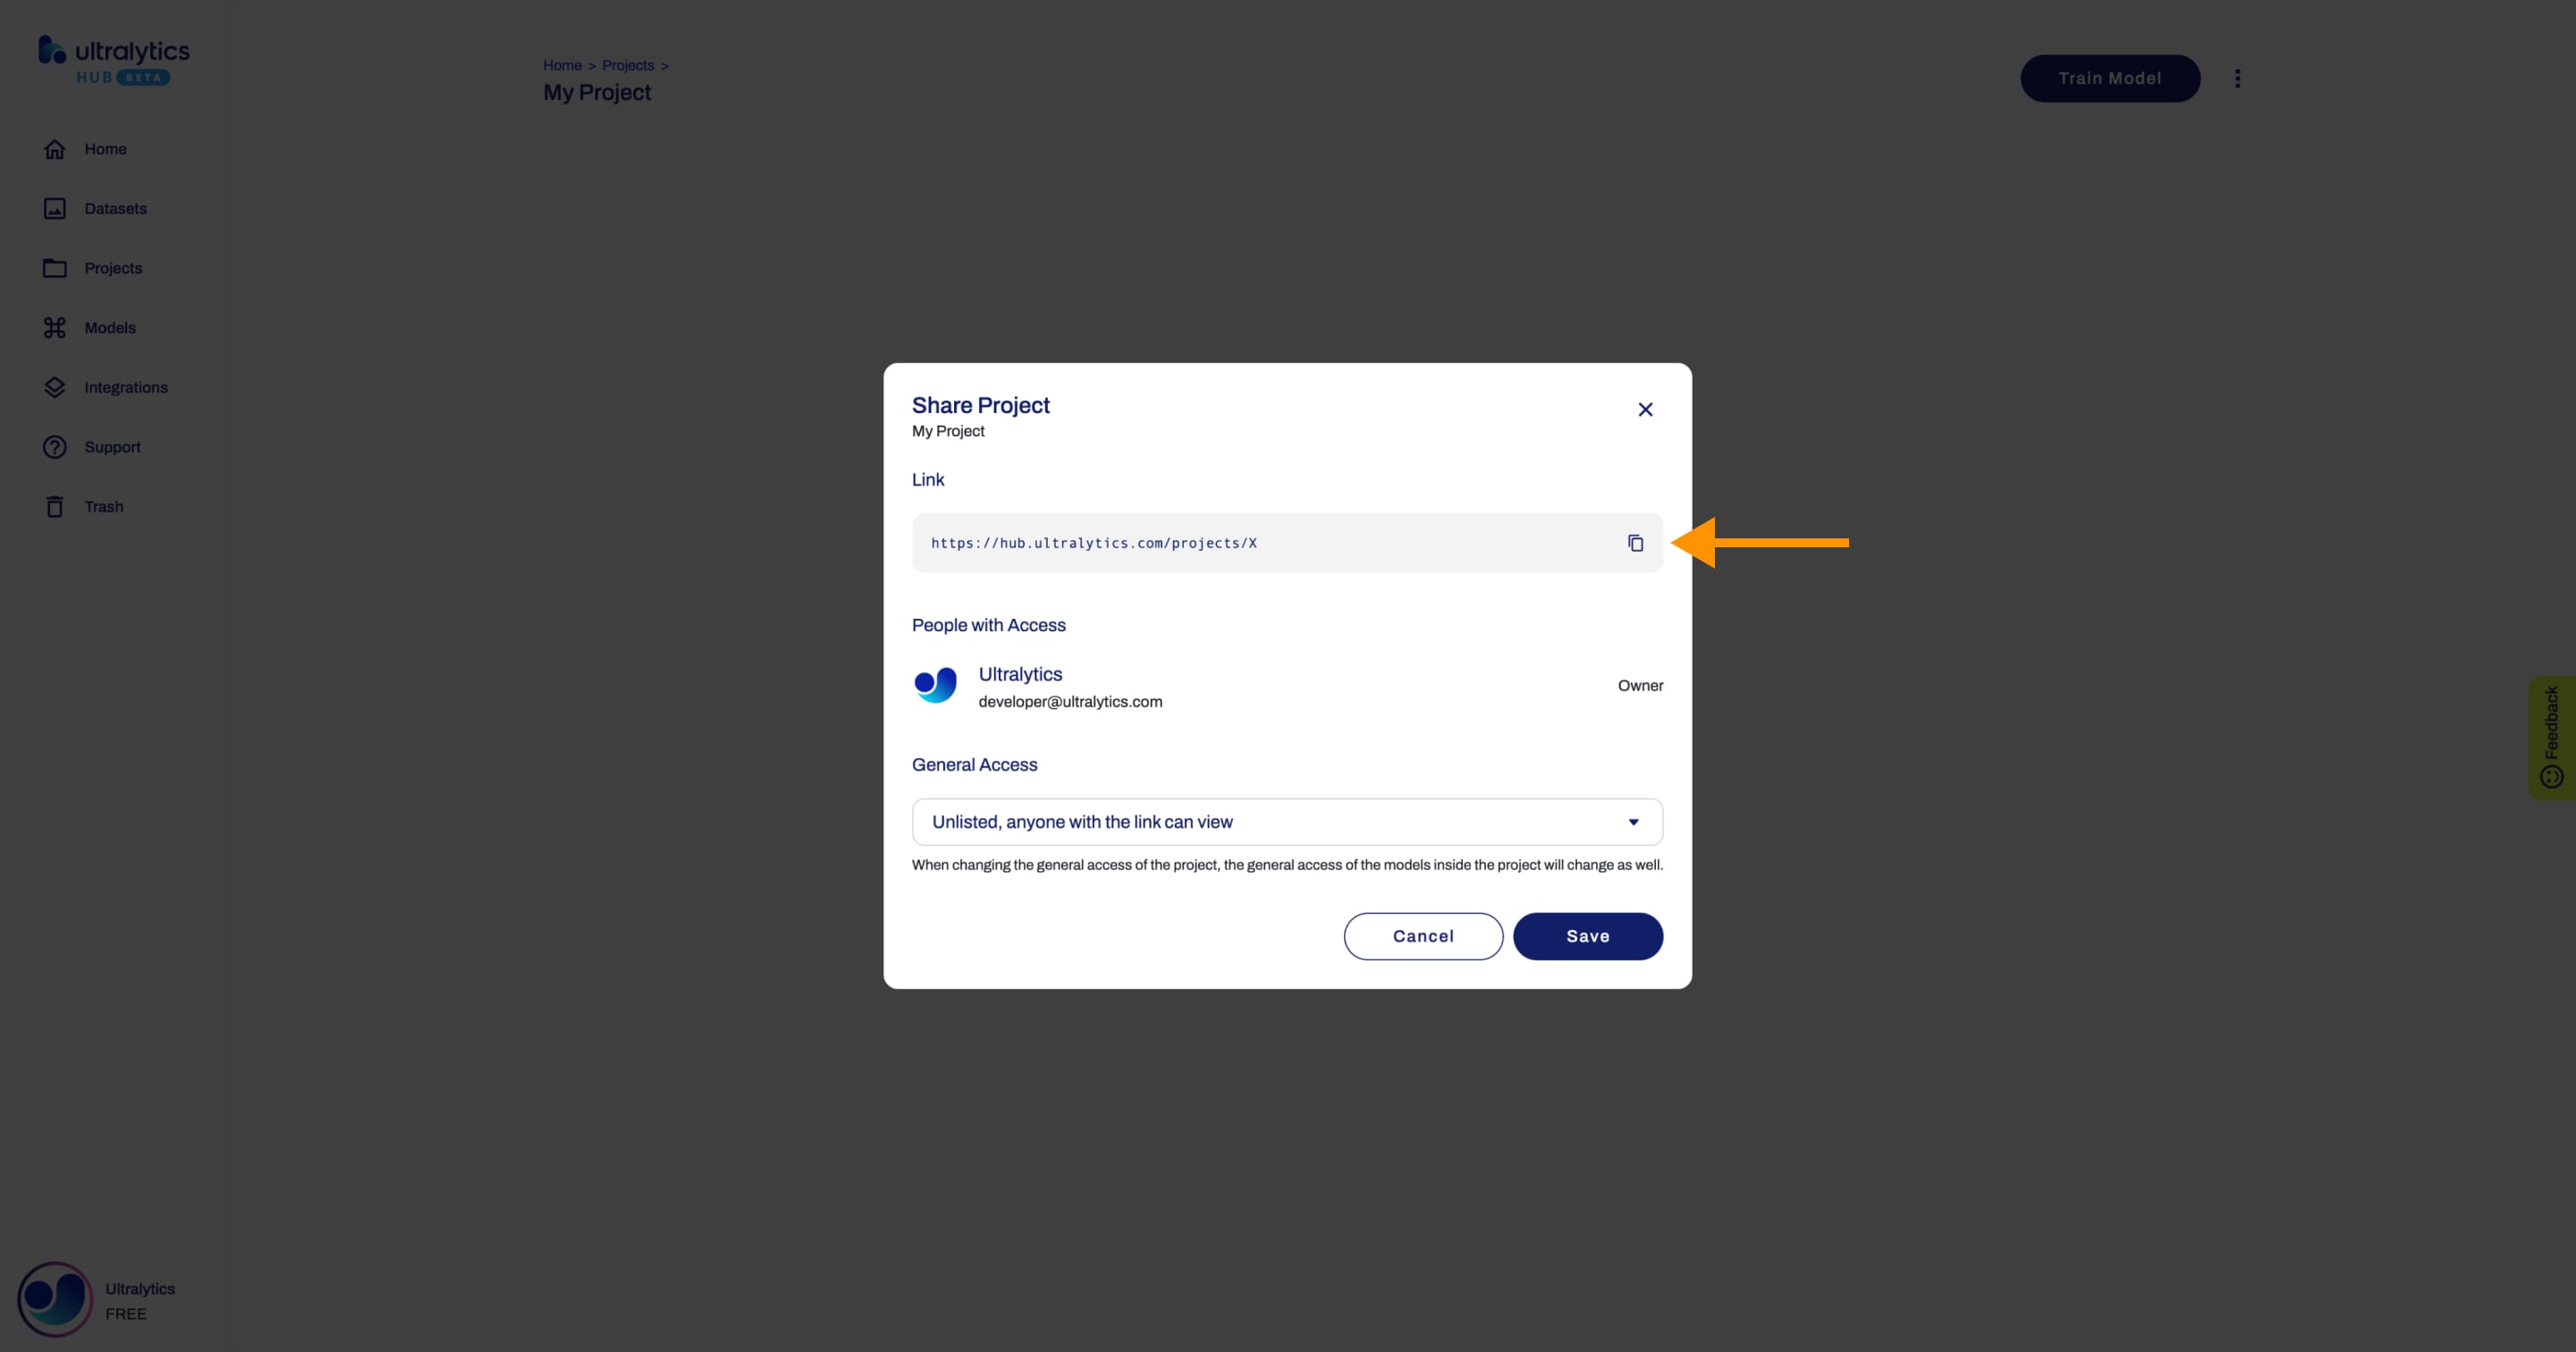Click the Train Model button
Screen dimensions: 2576x1352
pos(2109,79)
